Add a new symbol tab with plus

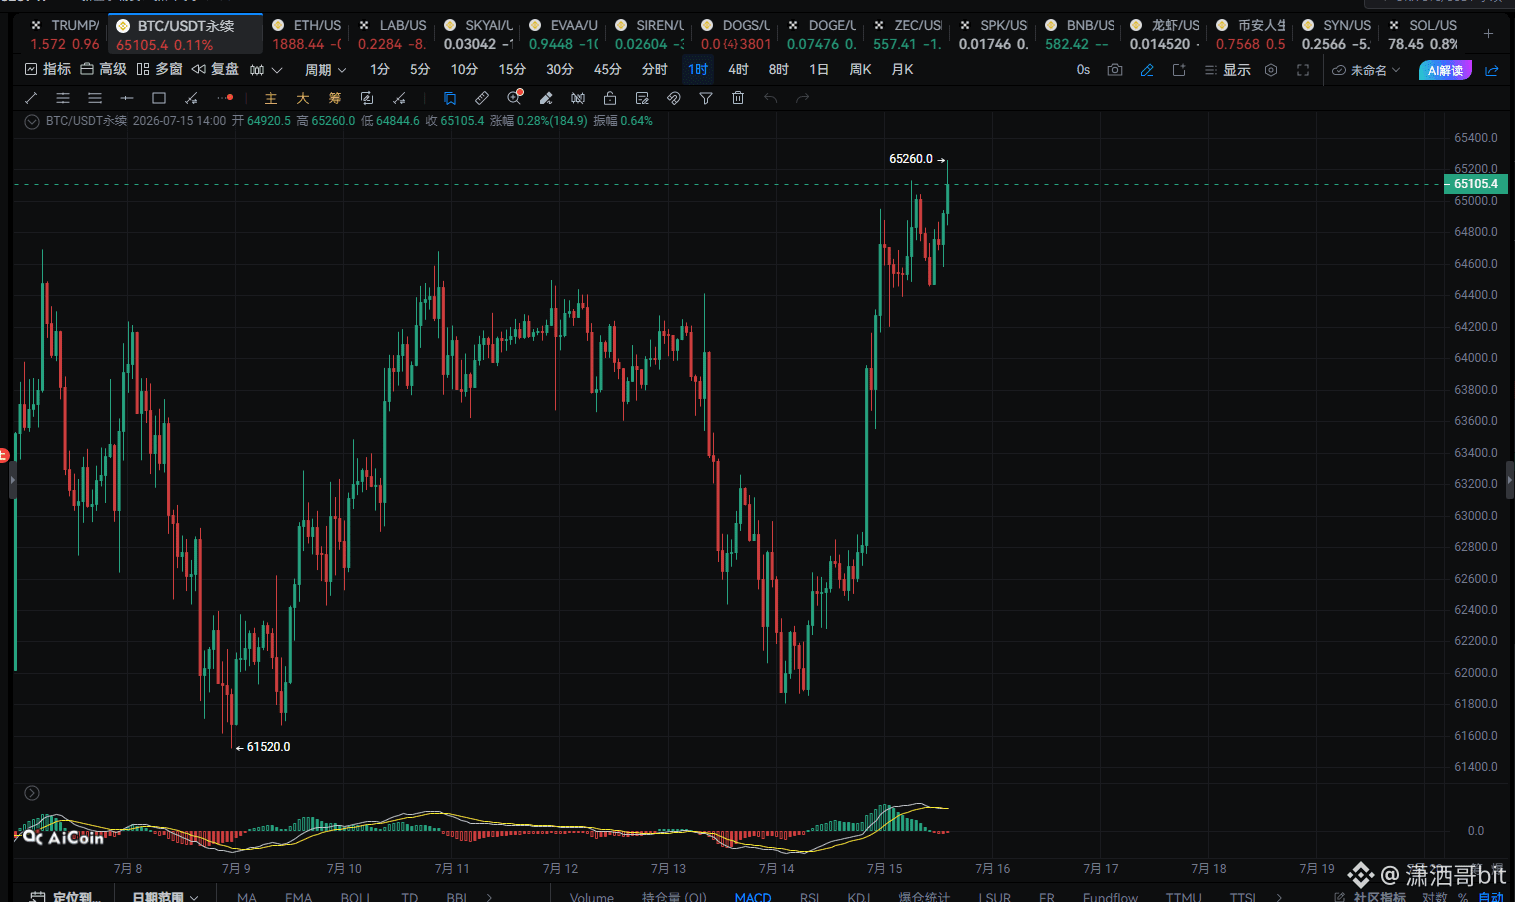point(1488,34)
